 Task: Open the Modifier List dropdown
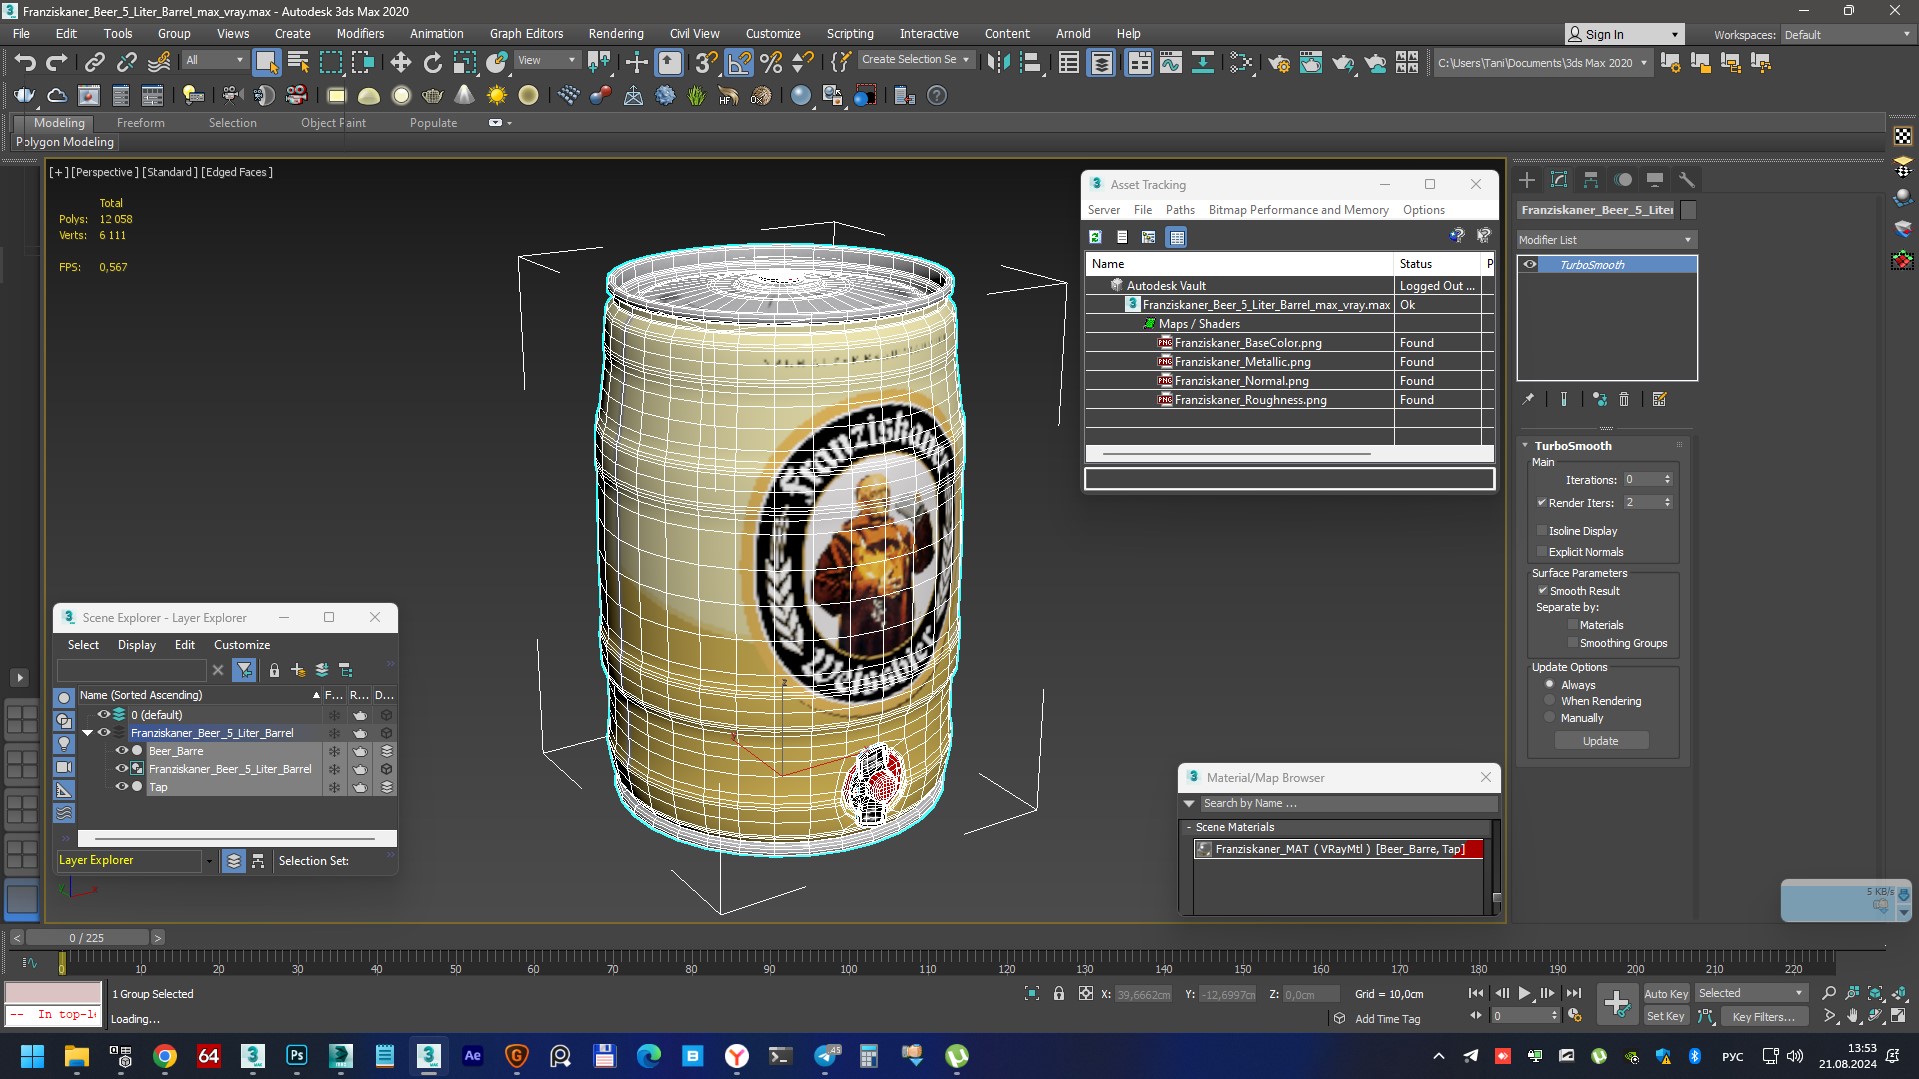(x=1605, y=239)
